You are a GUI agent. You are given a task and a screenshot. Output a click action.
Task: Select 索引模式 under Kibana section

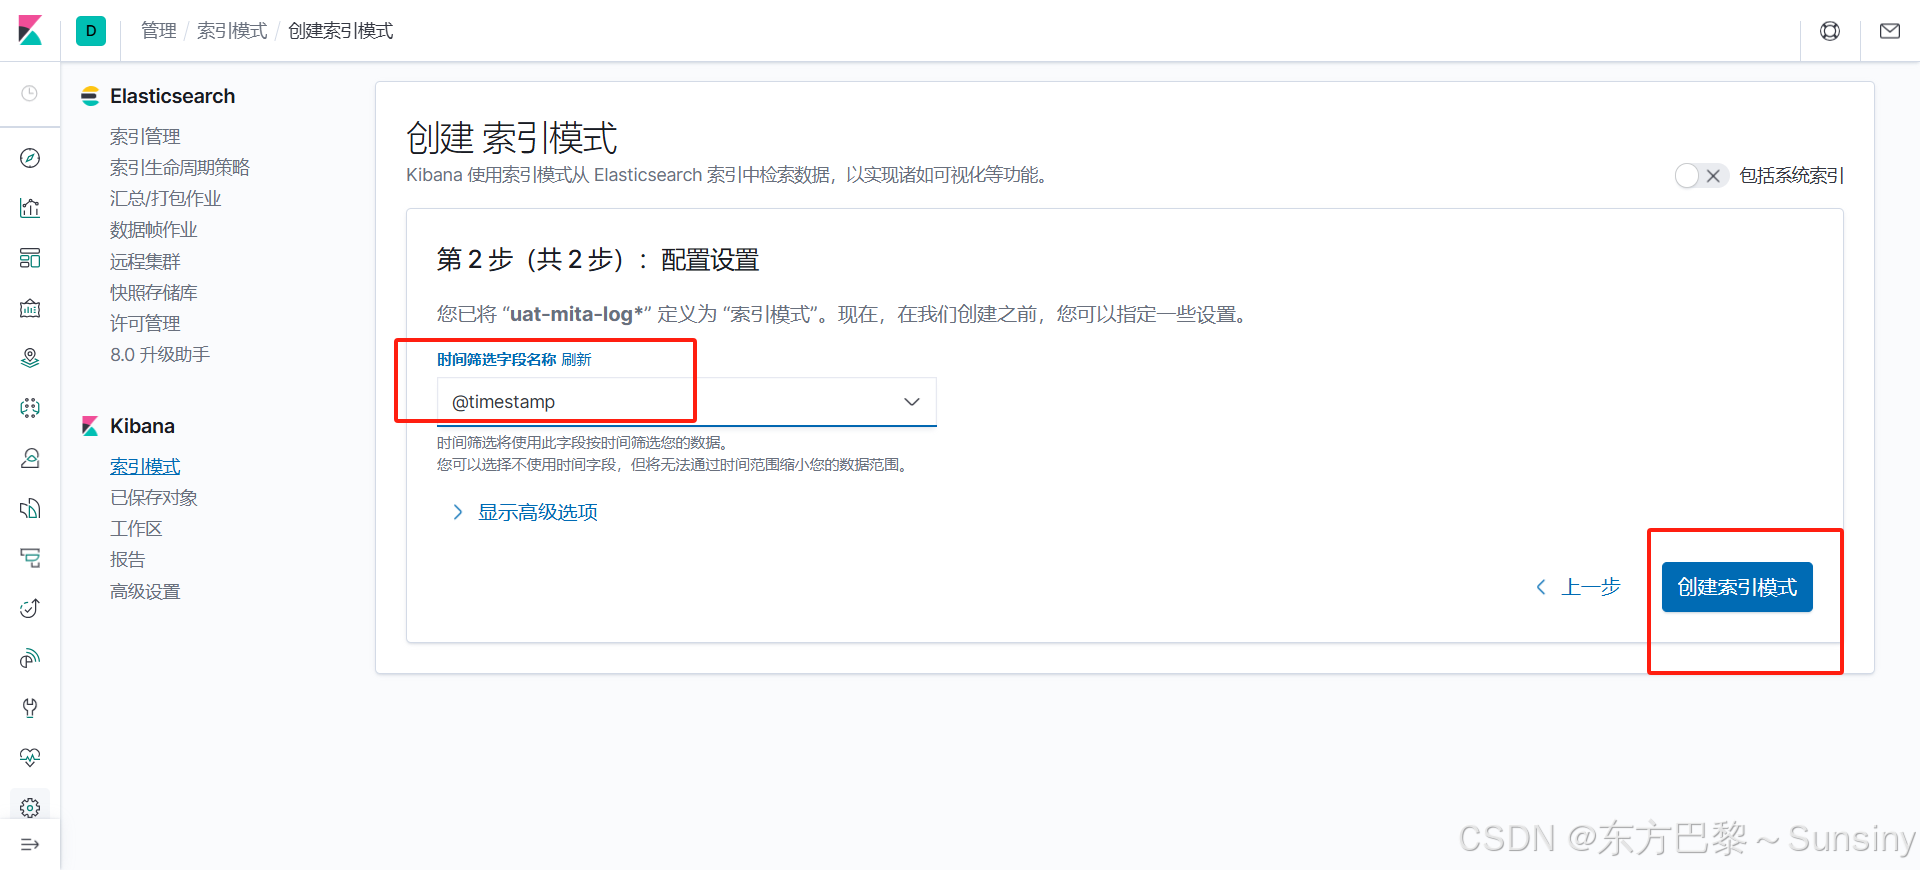[x=145, y=466]
